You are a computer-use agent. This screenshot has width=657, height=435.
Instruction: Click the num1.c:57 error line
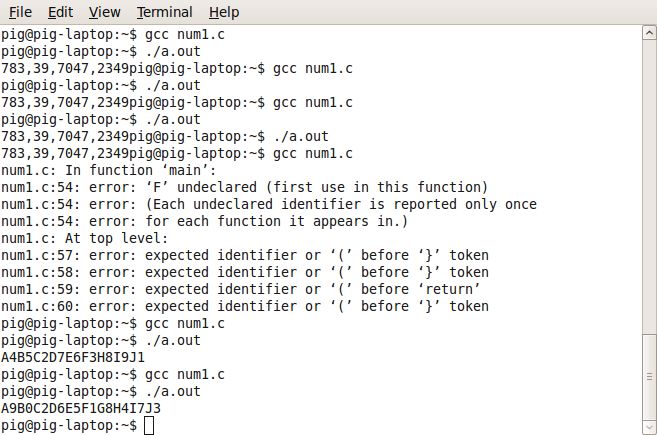click(245, 255)
